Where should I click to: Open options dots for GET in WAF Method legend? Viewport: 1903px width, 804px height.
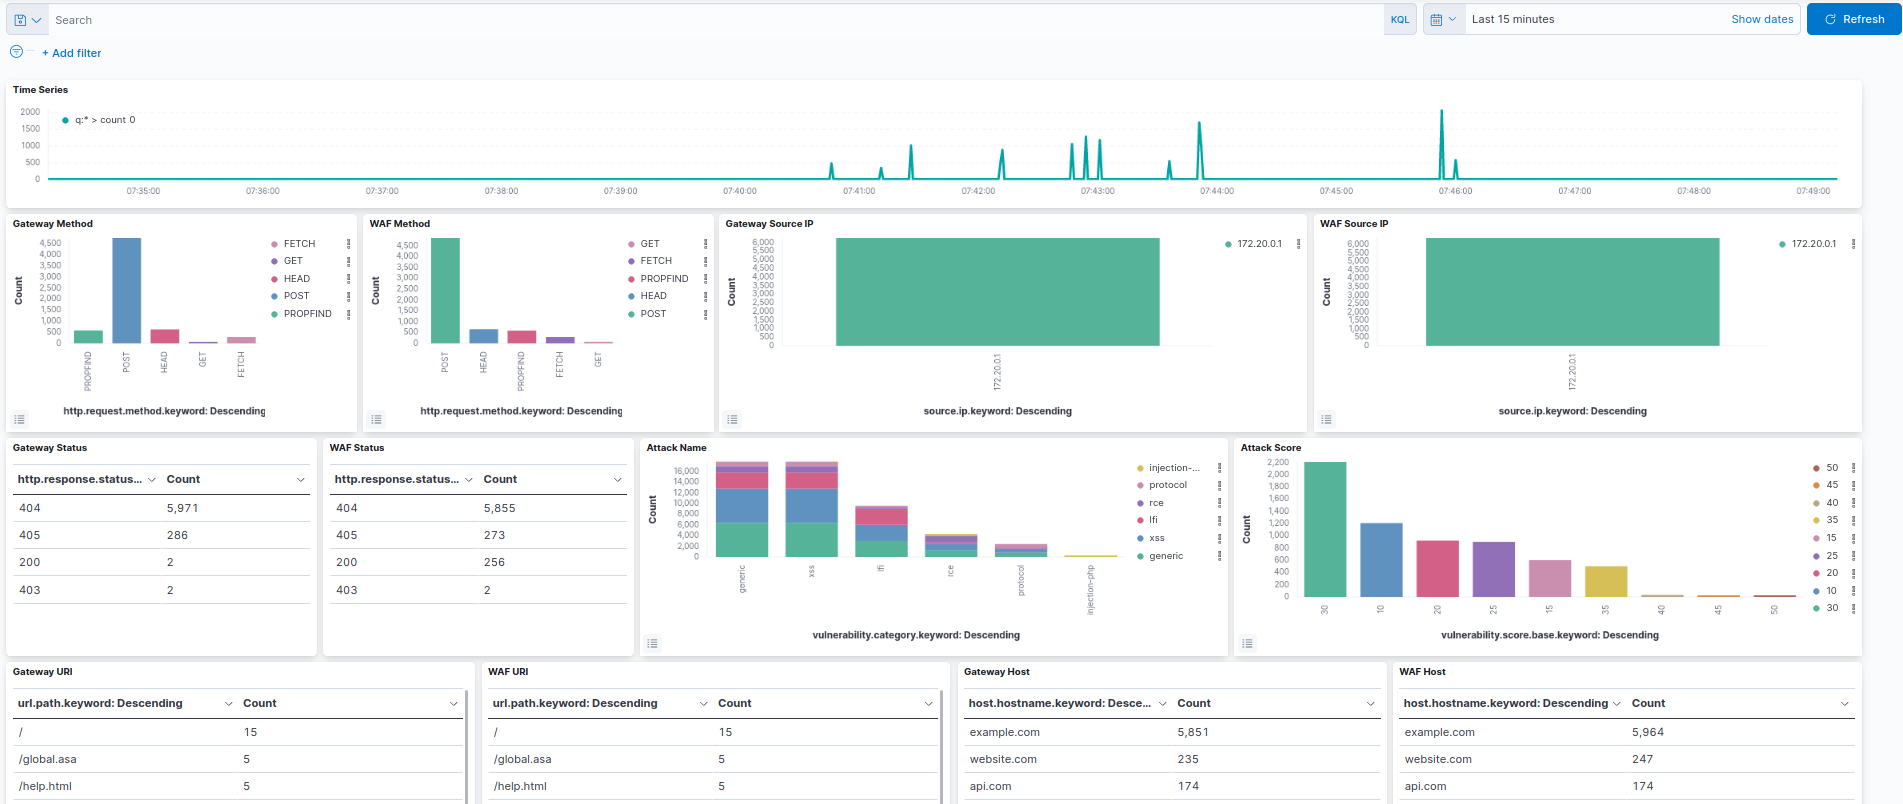coord(705,244)
